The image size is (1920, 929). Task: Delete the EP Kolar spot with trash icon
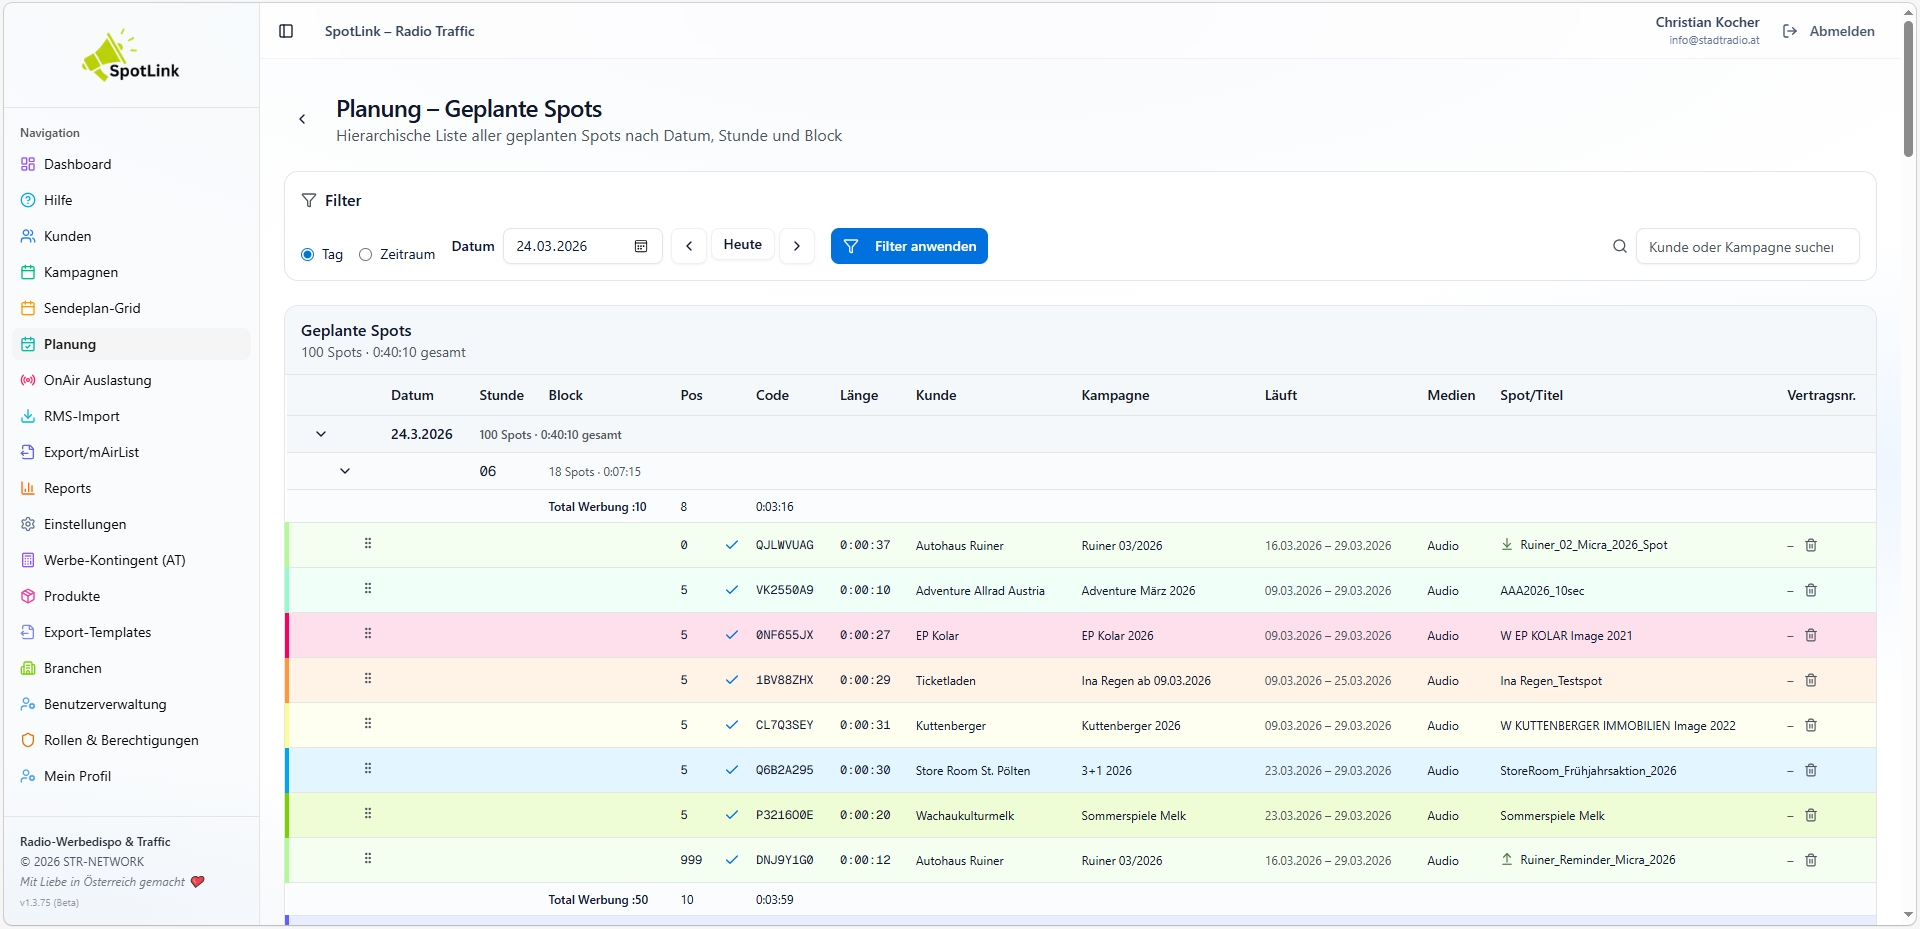pyautogui.click(x=1810, y=635)
